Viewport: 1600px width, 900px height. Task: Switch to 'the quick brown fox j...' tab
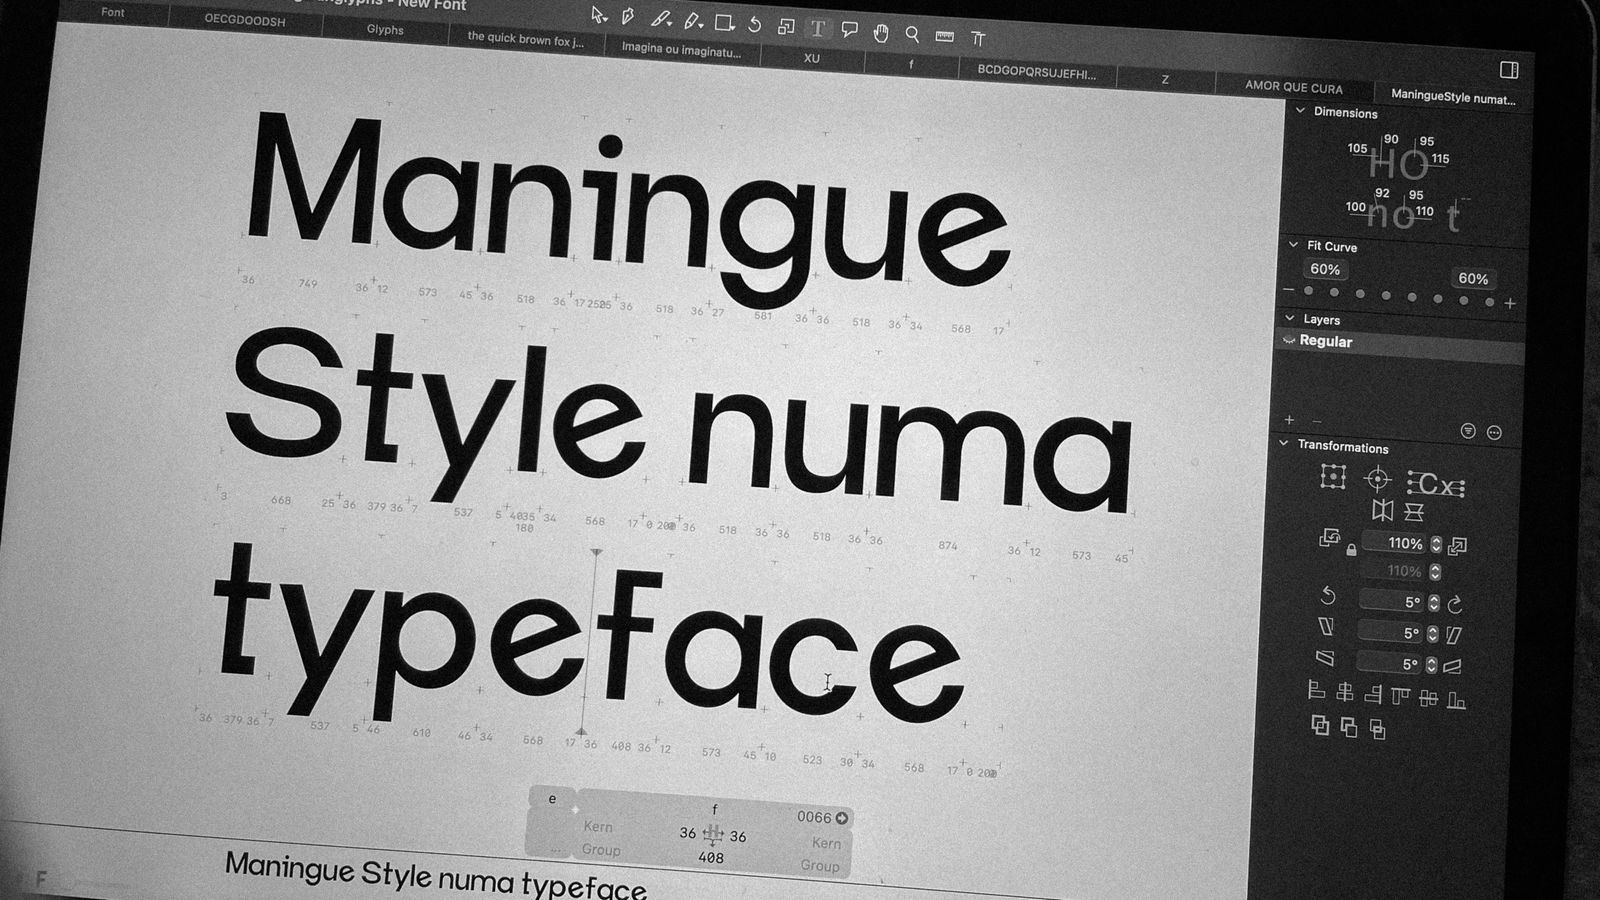click(x=526, y=39)
